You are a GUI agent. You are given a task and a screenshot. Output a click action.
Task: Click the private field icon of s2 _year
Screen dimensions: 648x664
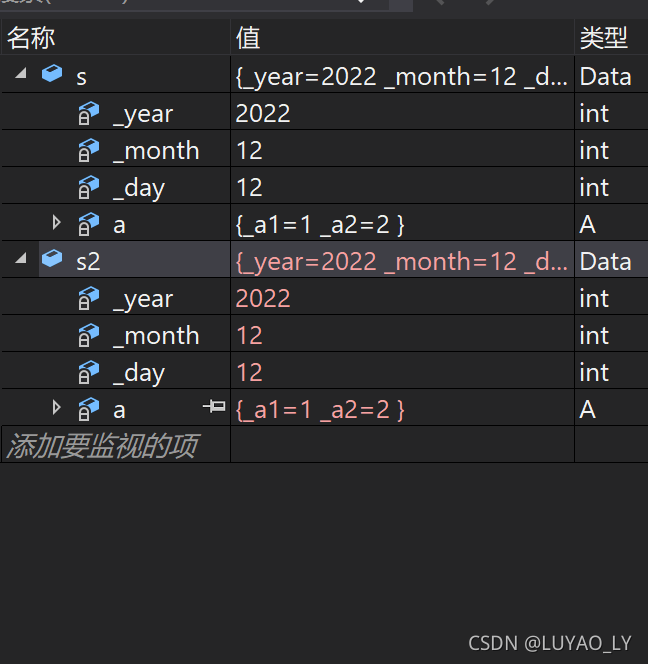(89, 298)
